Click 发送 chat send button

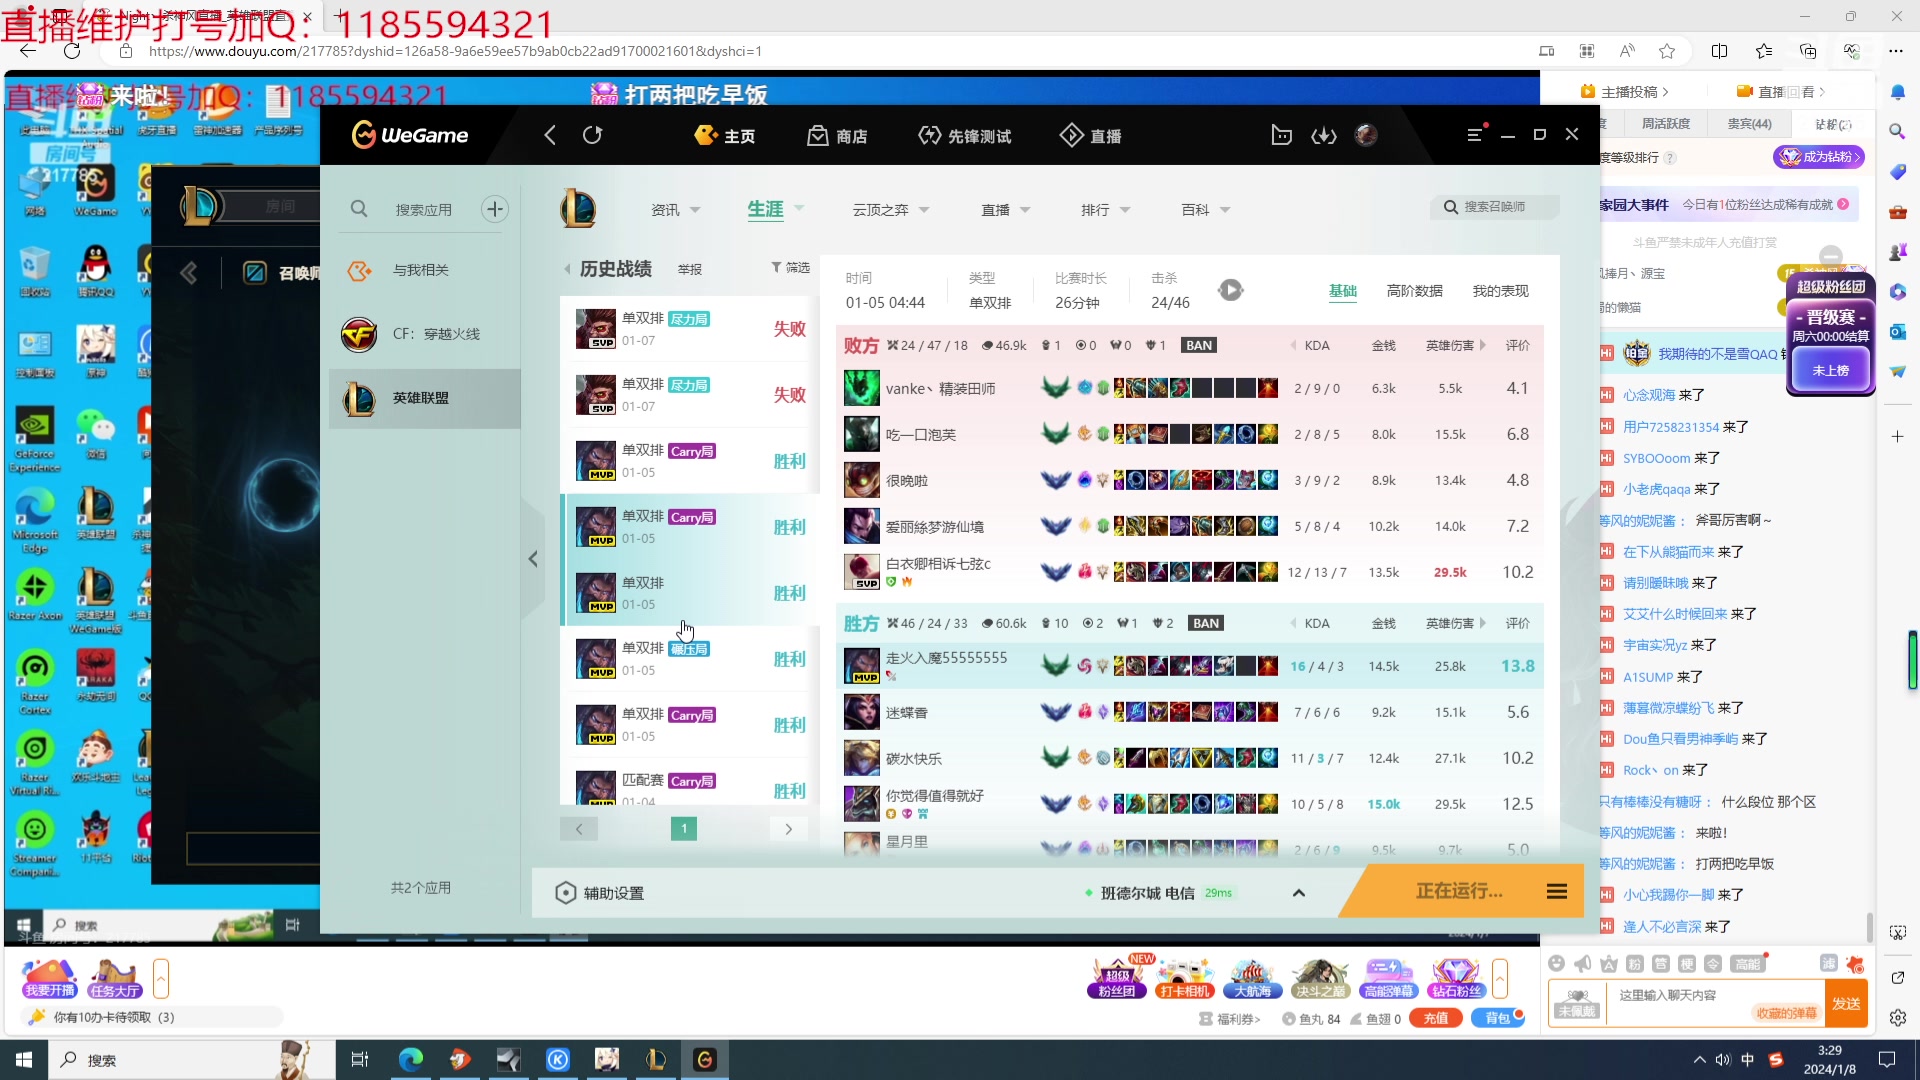(1846, 1003)
